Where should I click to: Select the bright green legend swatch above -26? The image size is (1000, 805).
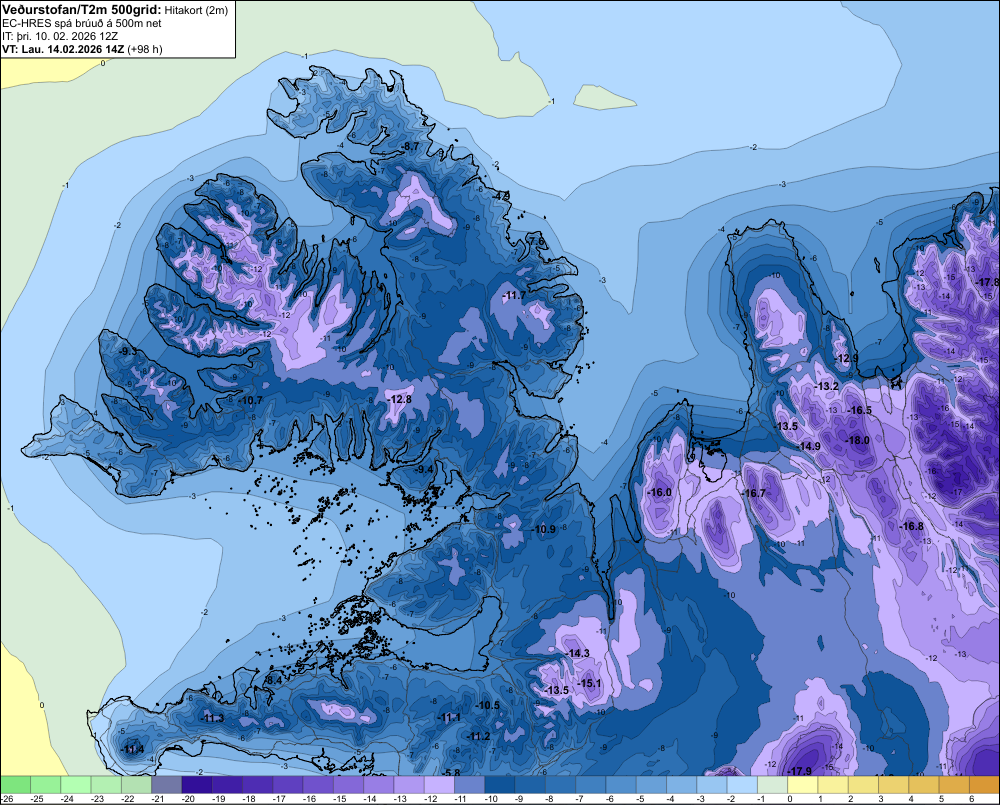point(15,784)
